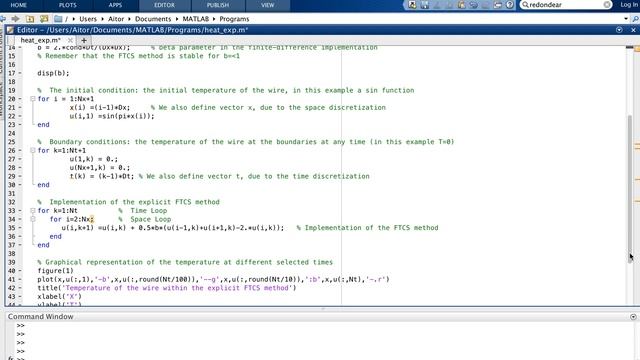Click the root folder icon in address bar

pyautogui.click(x=58, y=19)
